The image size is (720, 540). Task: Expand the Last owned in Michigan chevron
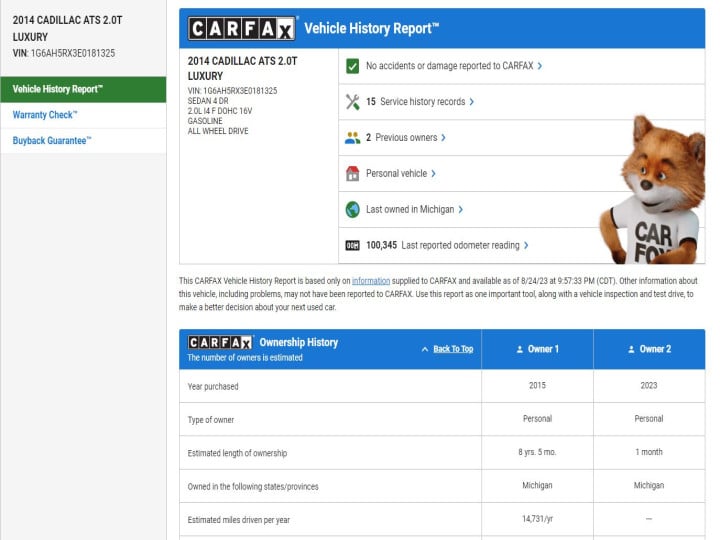pos(460,209)
